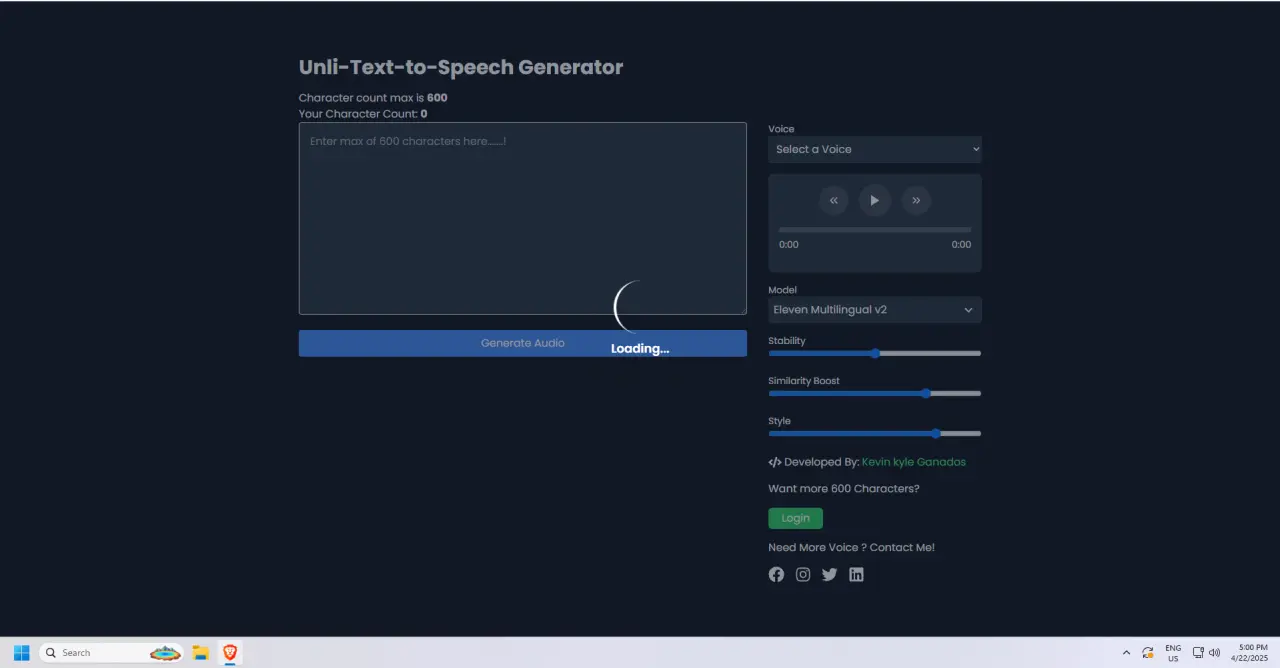The height and width of the screenshot is (668, 1280).
Task: Open the Instagram social icon
Action: (x=803, y=574)
